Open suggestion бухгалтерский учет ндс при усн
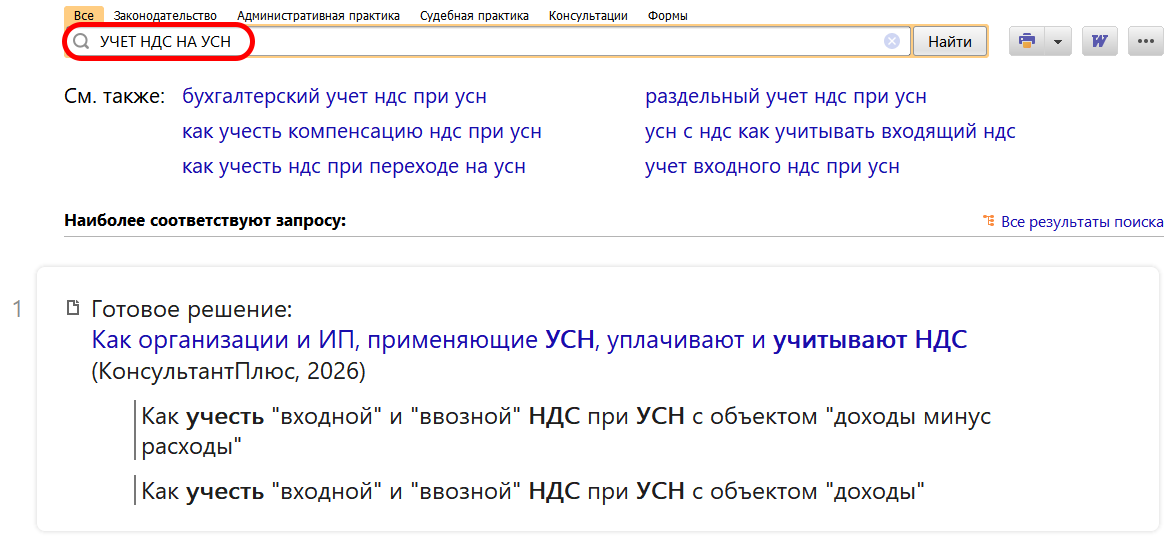1173x541 pixels. pyautogui.click(x=334, y=97)
